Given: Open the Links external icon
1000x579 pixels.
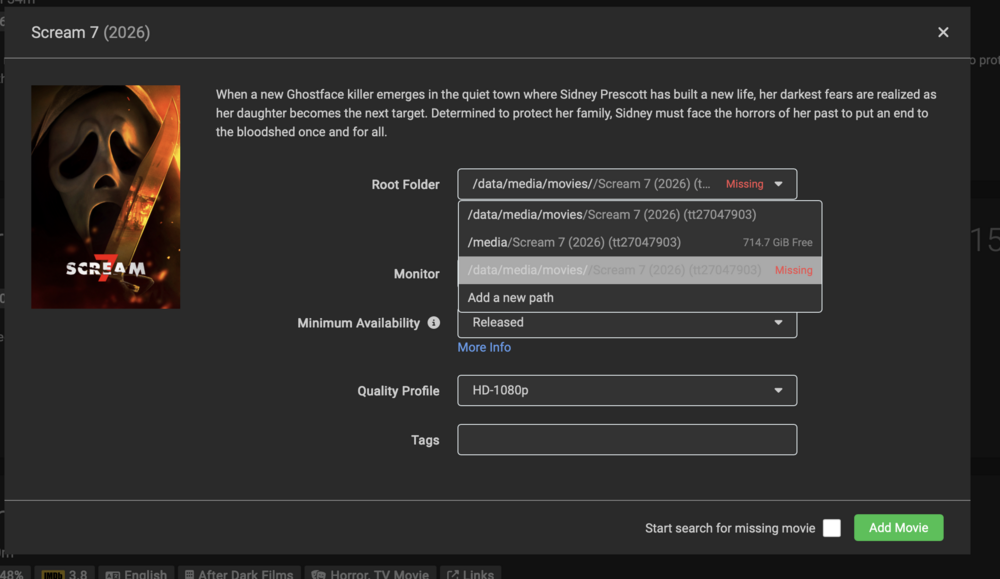Looking at the screenshot, I should pos(453,575).
